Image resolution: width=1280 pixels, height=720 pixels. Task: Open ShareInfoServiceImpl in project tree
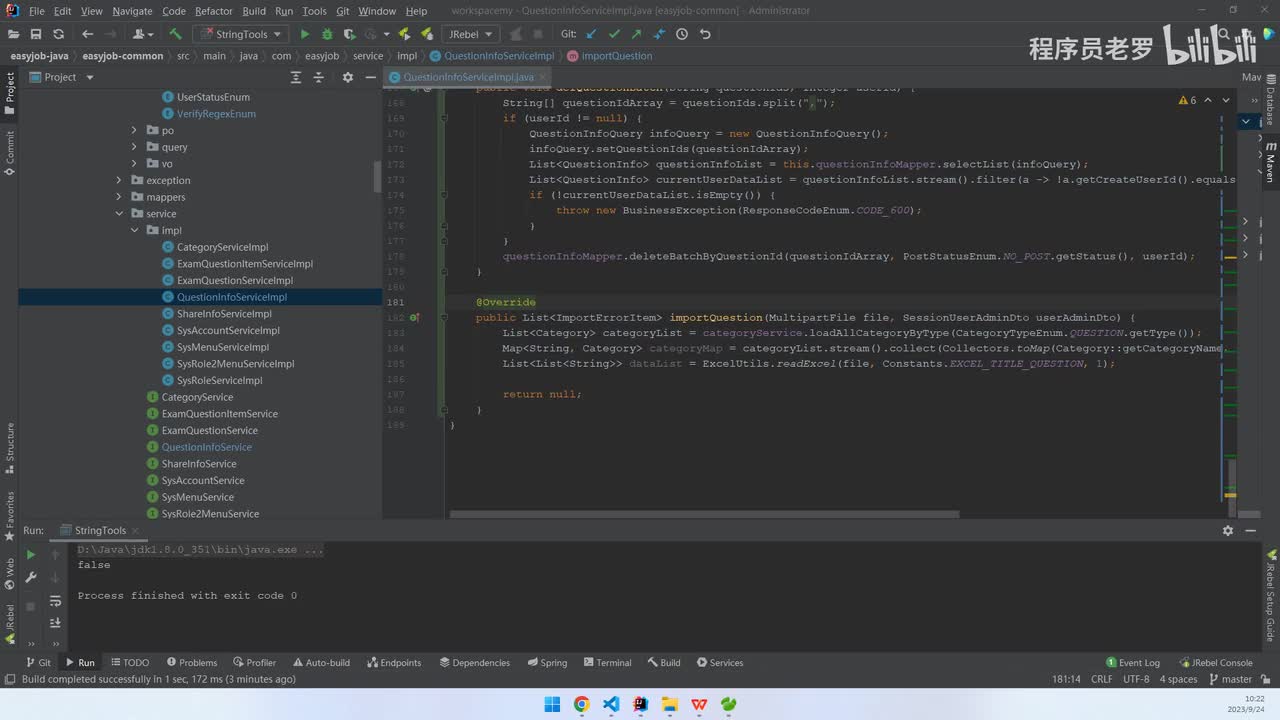coord(224,314)
